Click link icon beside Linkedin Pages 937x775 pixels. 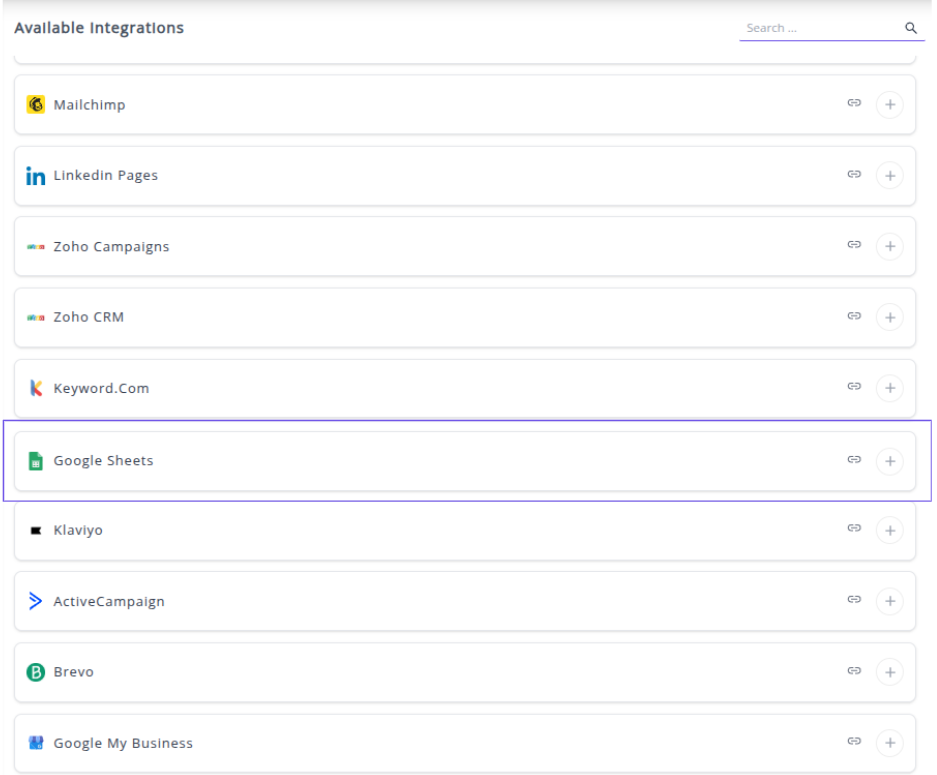pyautogui.click(x=854, y=174)
